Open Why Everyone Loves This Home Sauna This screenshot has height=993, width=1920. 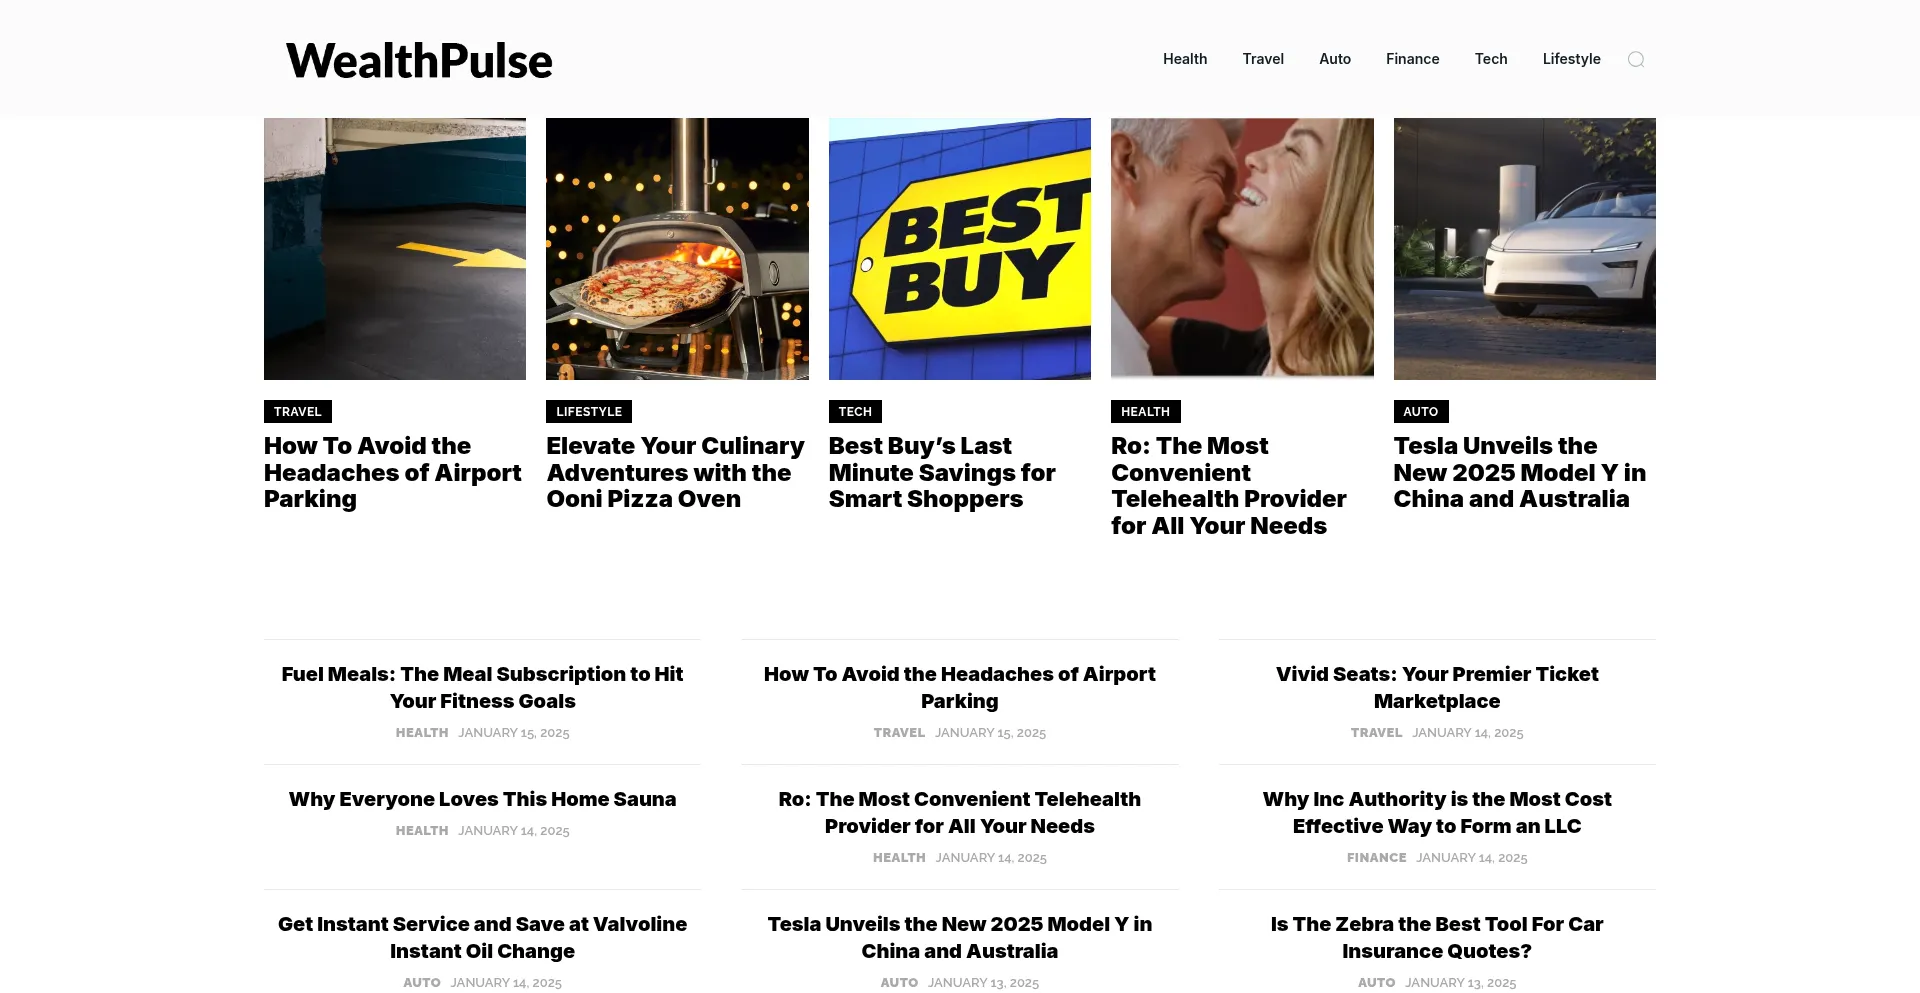(x=482, y=799)
